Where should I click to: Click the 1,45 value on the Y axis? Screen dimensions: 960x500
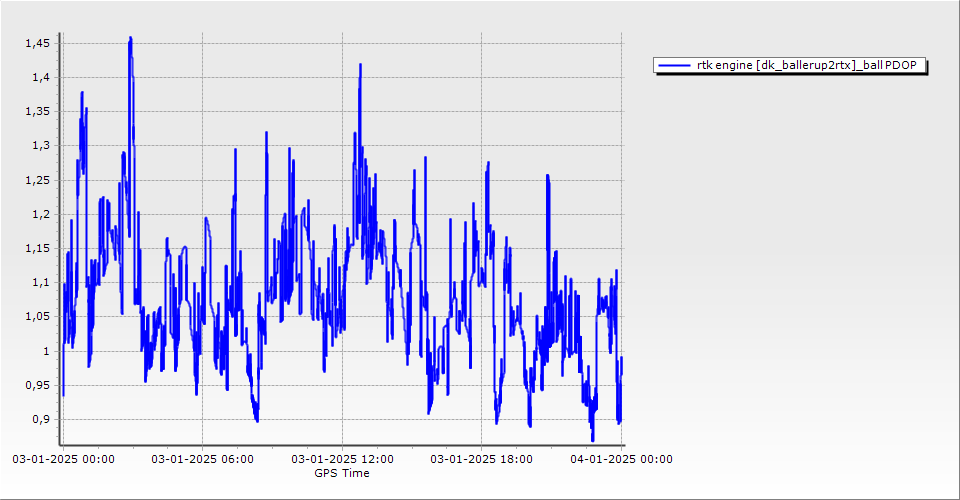coord(38,43)
